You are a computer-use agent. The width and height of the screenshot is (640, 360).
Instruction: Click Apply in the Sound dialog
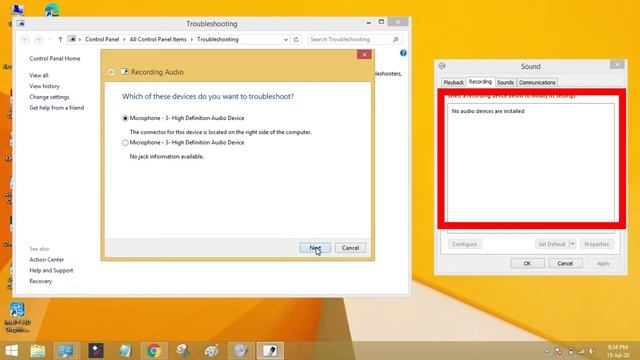[x=603, y=263]
